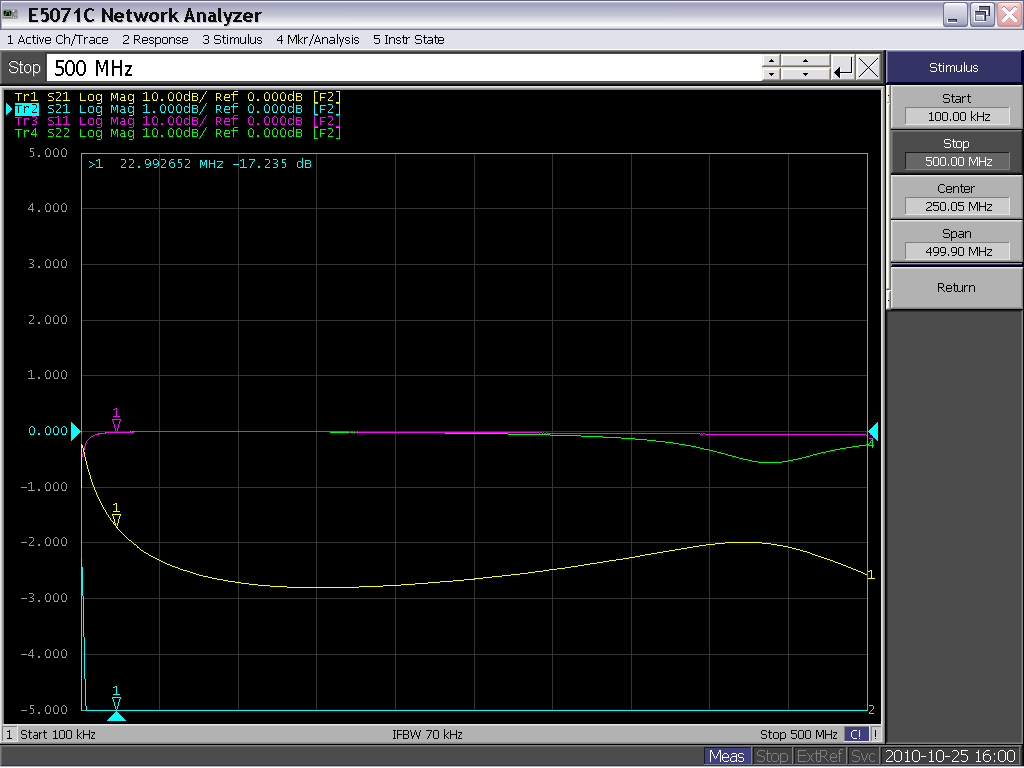Click left cyan reference position arrow at 0.000

tap(75, 431)
